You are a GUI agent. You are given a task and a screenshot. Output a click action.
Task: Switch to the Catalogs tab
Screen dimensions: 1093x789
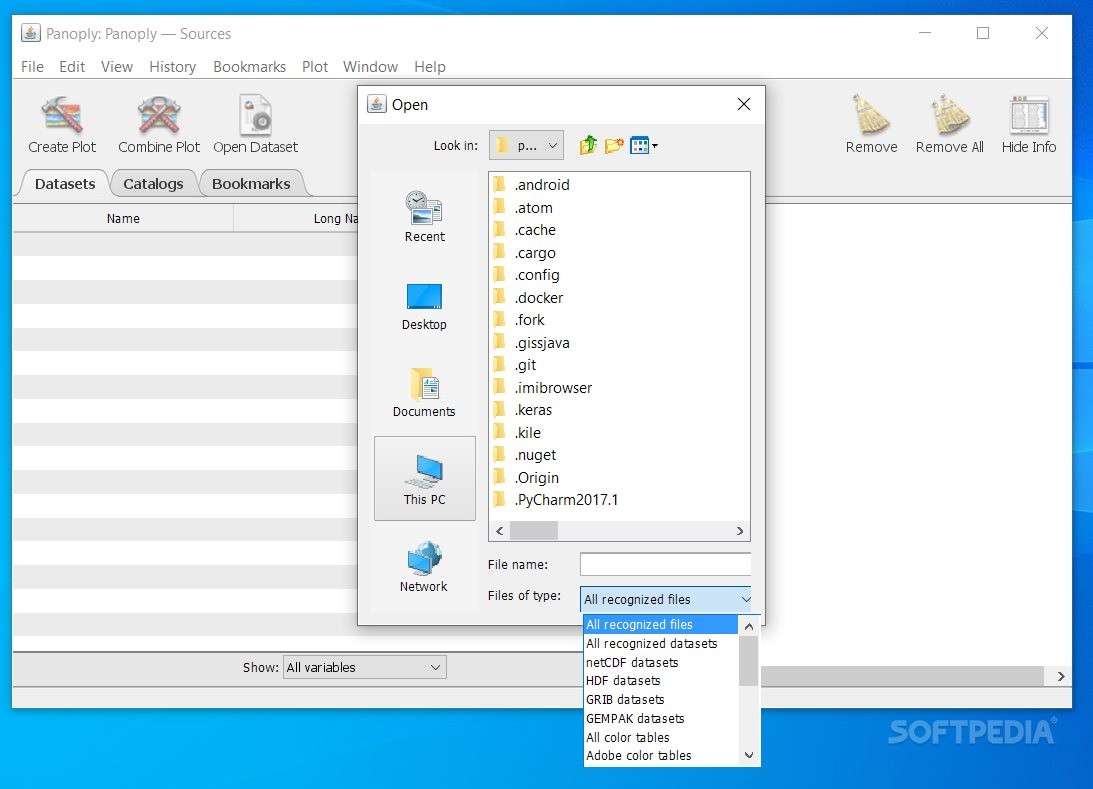pos(153,184)
